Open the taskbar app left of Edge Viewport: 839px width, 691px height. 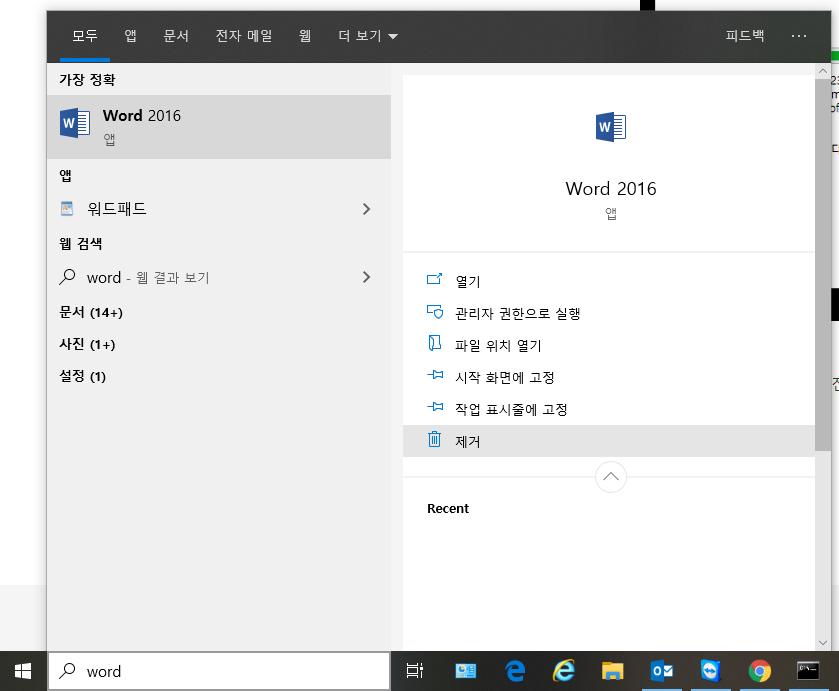[466, 671]
